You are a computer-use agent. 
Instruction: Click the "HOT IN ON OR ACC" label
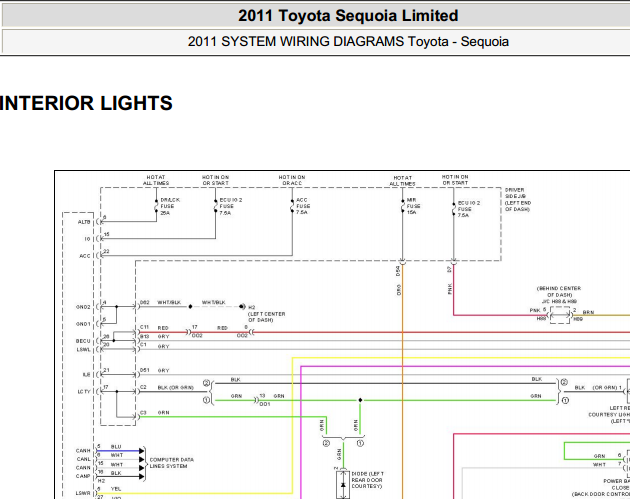coord(292,180)
